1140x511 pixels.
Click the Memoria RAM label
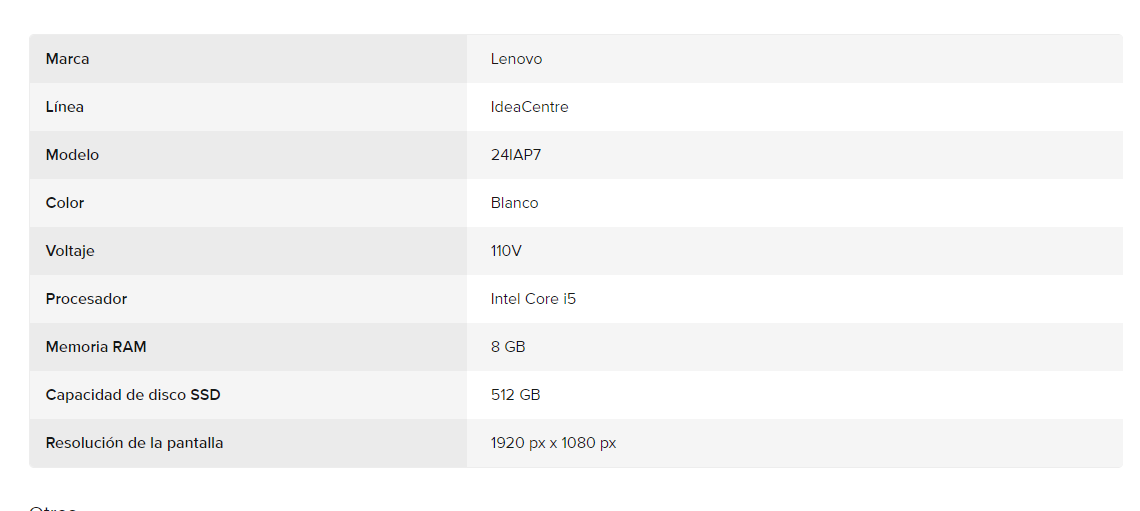[x=96, y=347]
